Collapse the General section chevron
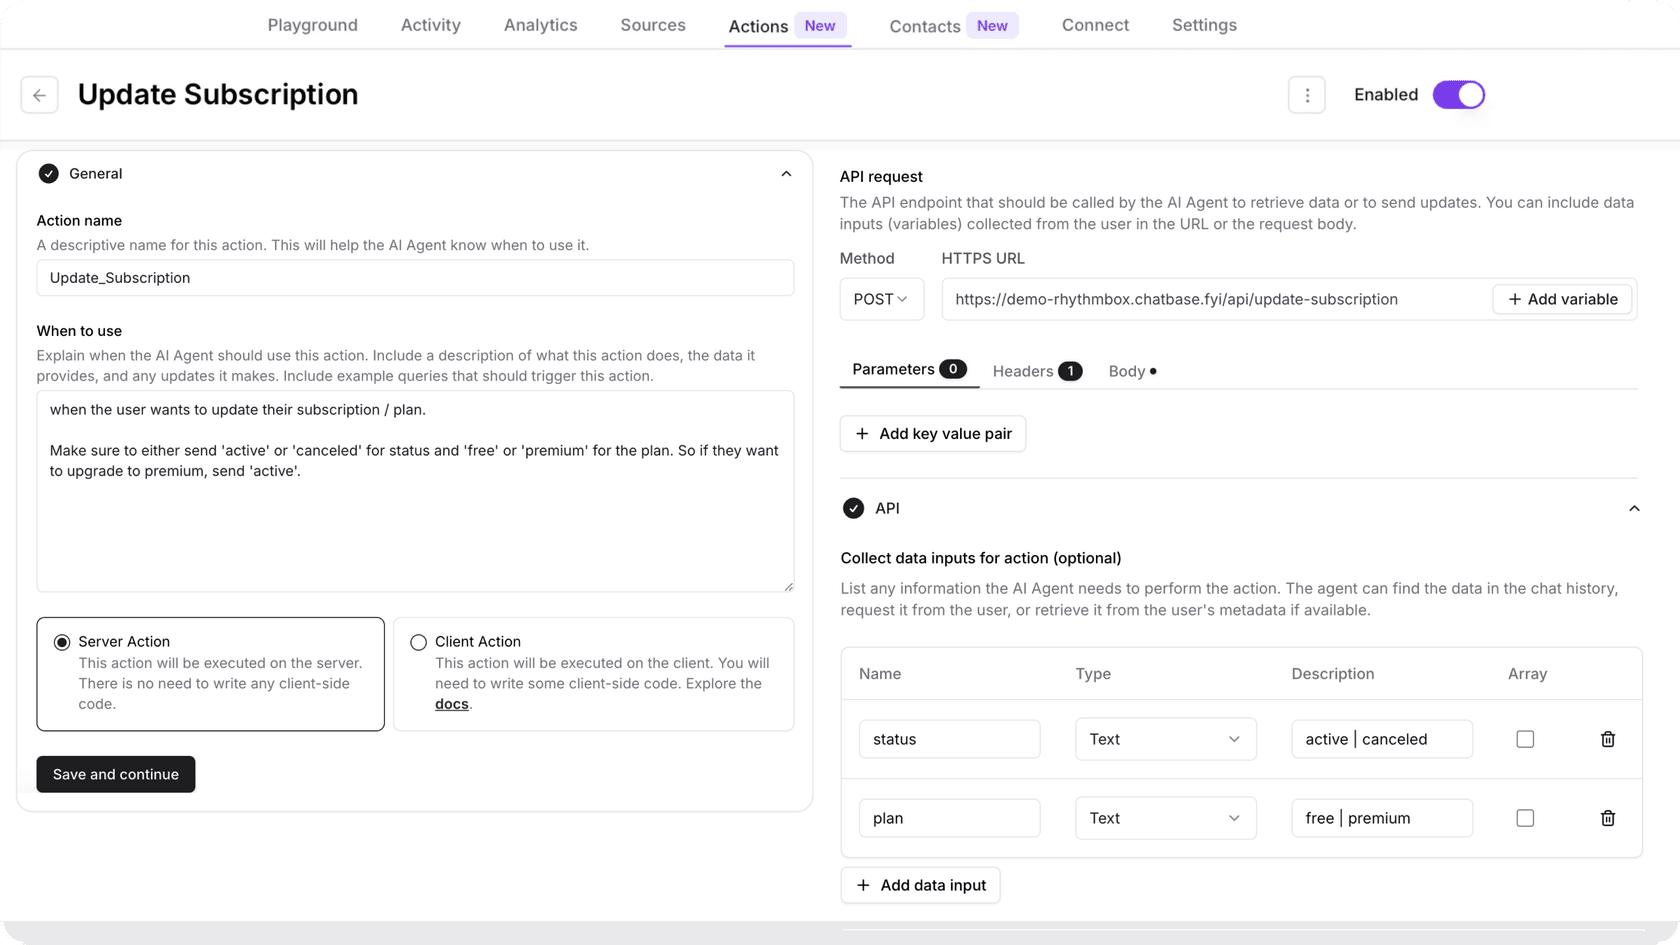 [x=786, y=174]
